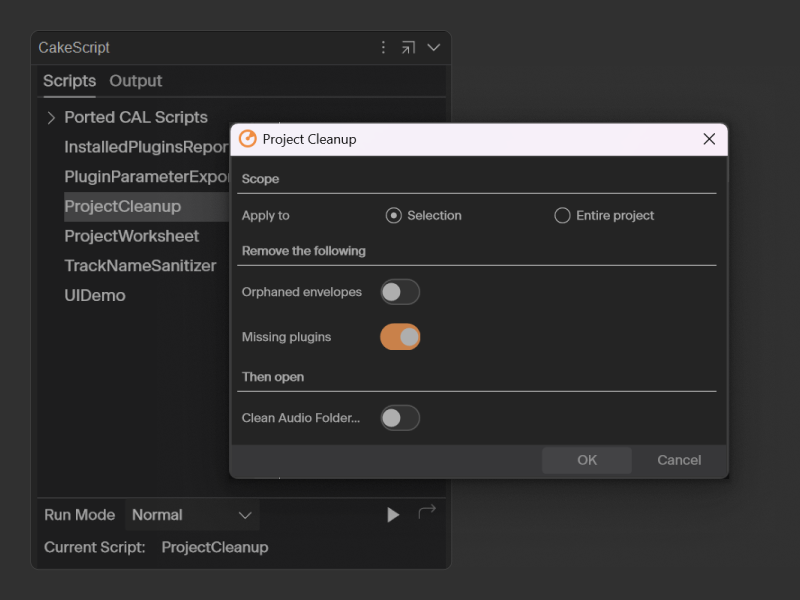Turn off the Missing plugins switch

tap(400, 337)
